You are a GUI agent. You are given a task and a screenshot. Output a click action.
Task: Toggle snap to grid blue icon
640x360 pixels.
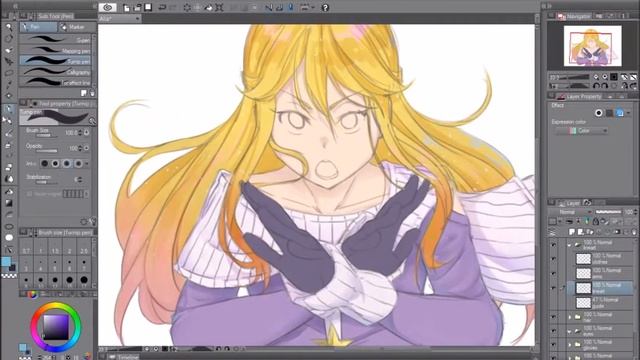point(291,7)
